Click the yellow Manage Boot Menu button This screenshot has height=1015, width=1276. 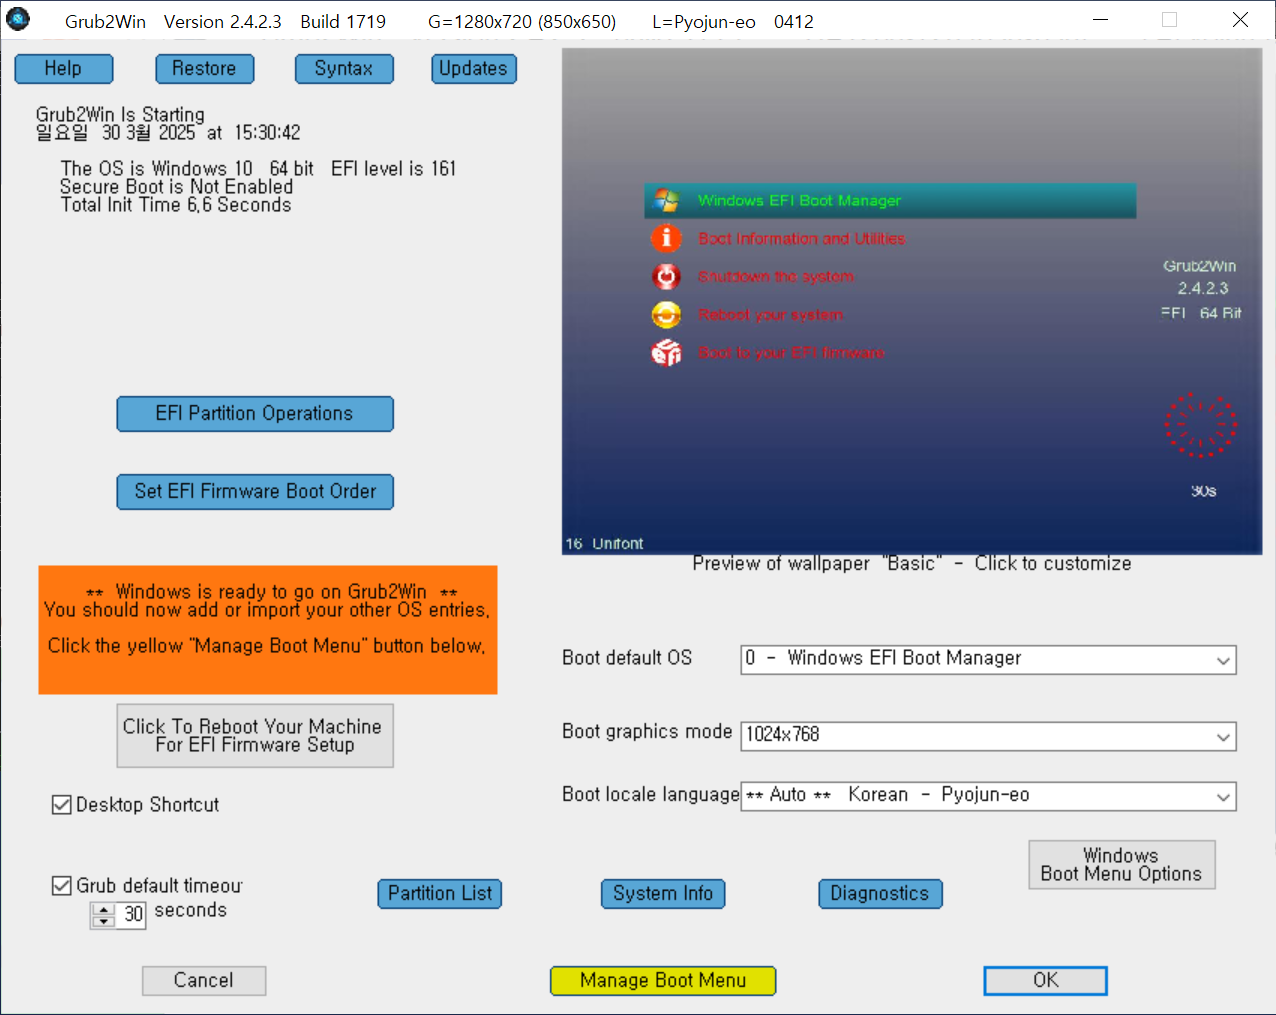663,981
